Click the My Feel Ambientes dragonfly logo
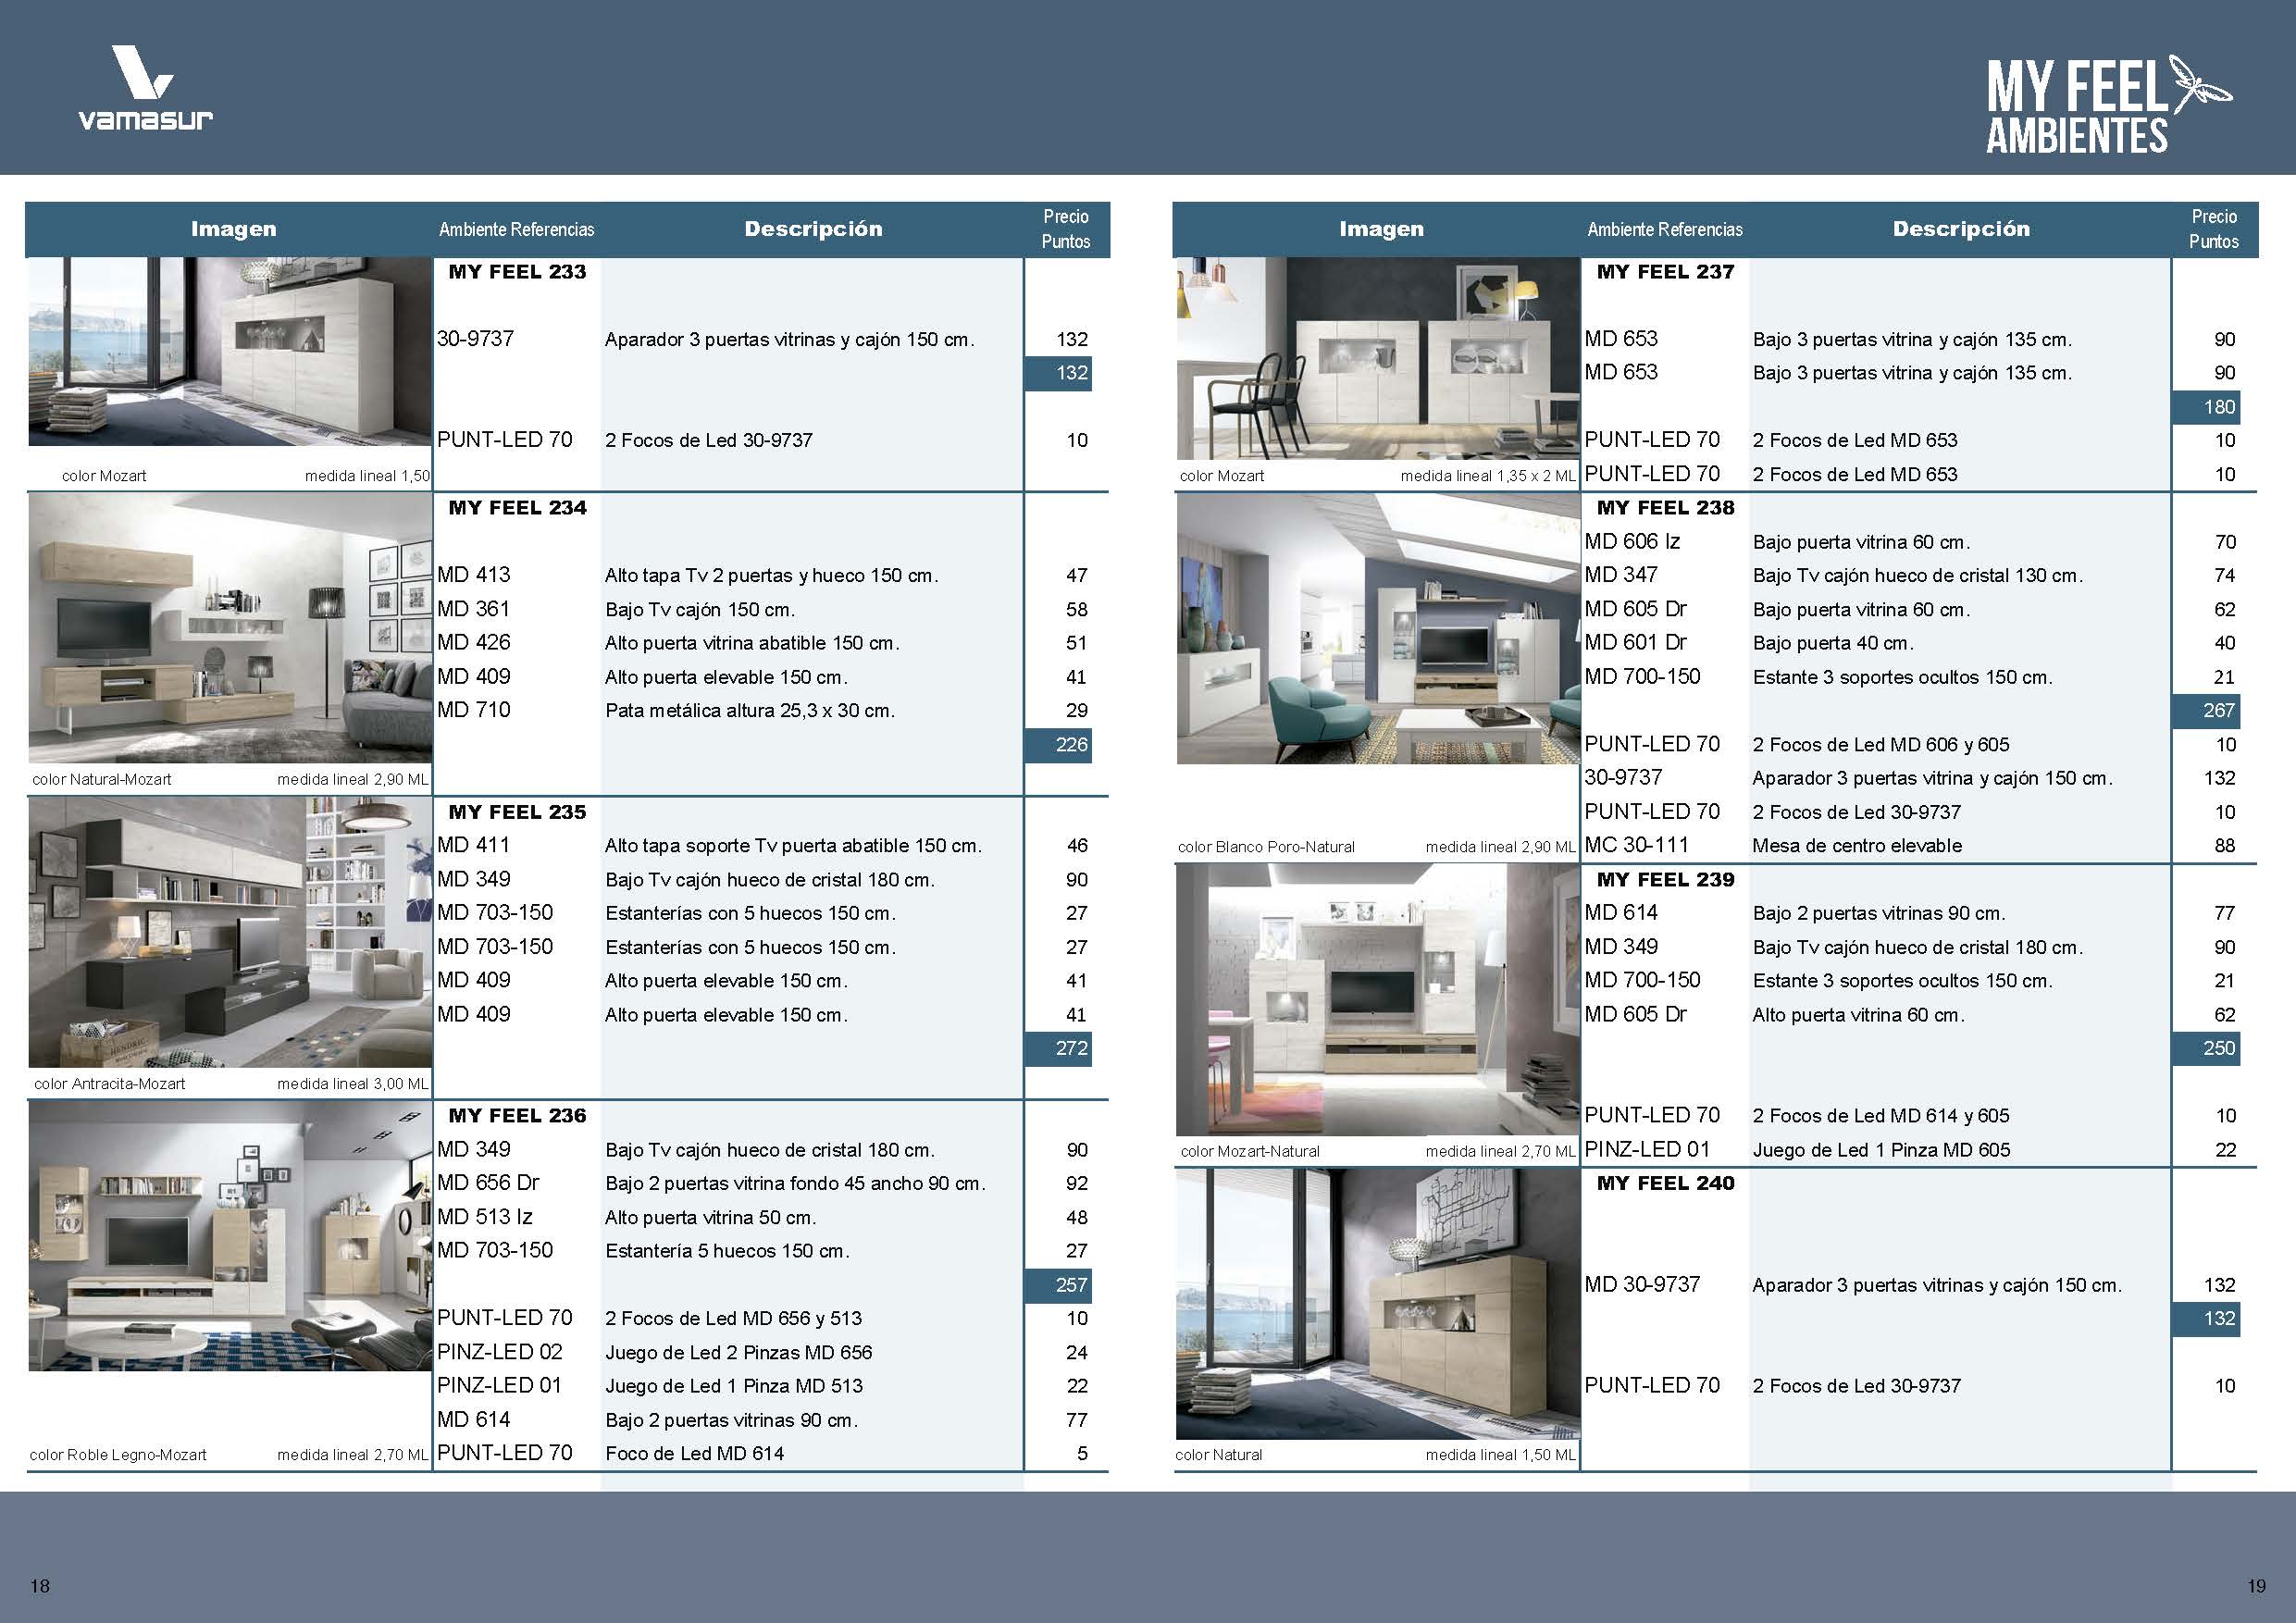2296x1623 pixels. pos(2108,104)
